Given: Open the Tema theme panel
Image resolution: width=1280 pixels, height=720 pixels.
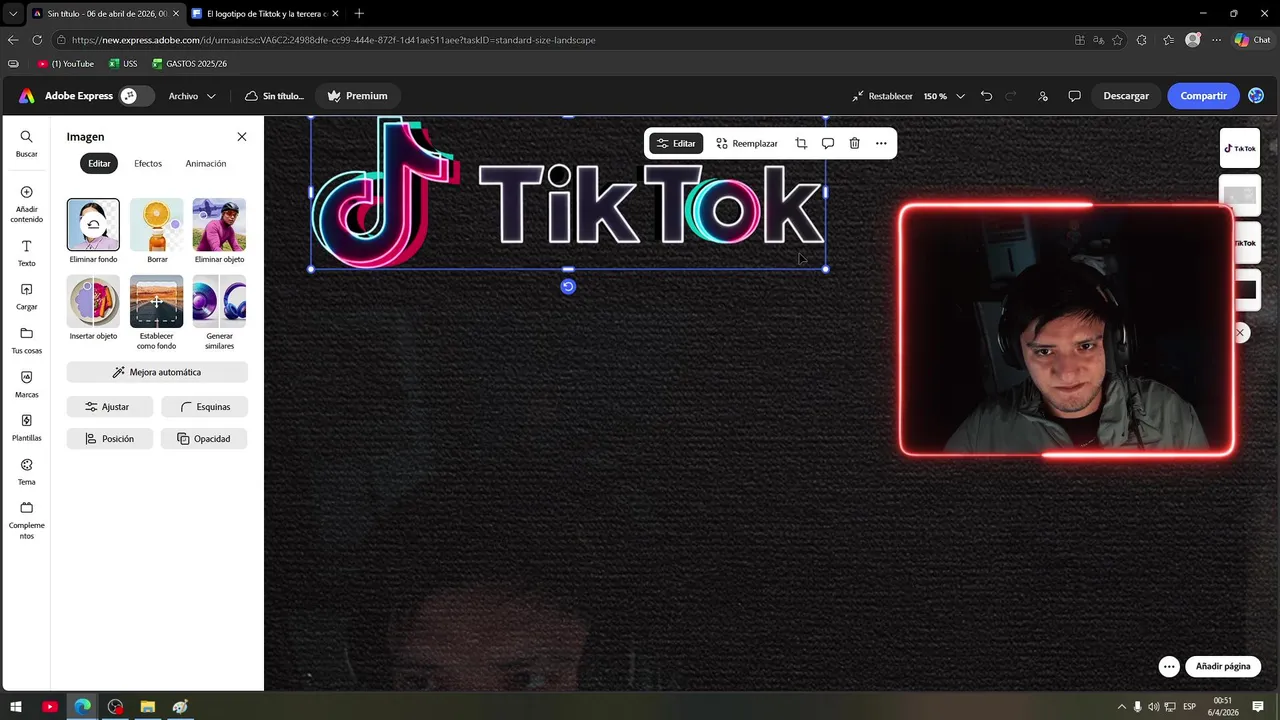Looking at the screenshot, I should (x=26, y=472).
